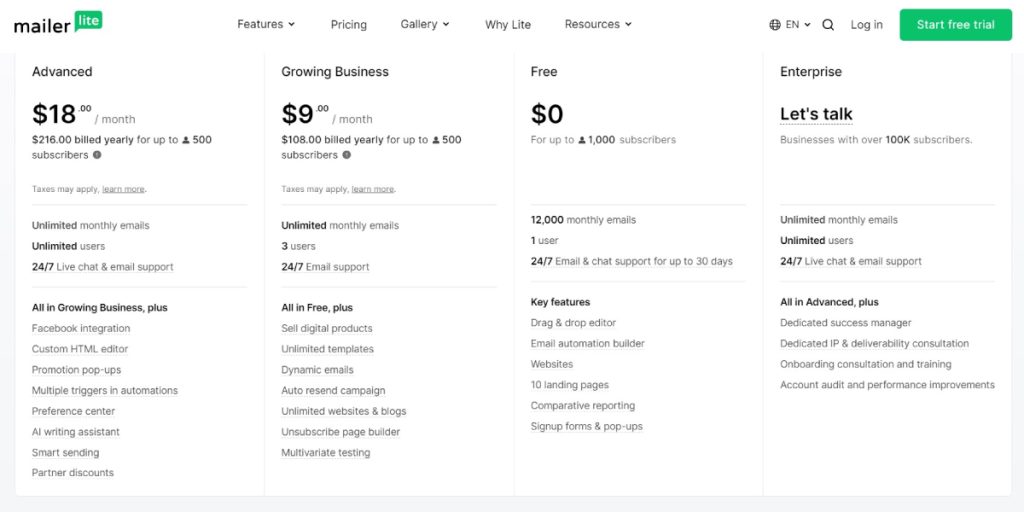Image resolution: width=1024 pixels, height=512 pixels.
Task: Click subscriber person icon in Growing Business plan
Action: pyautogui.click(x=436, y=140)
